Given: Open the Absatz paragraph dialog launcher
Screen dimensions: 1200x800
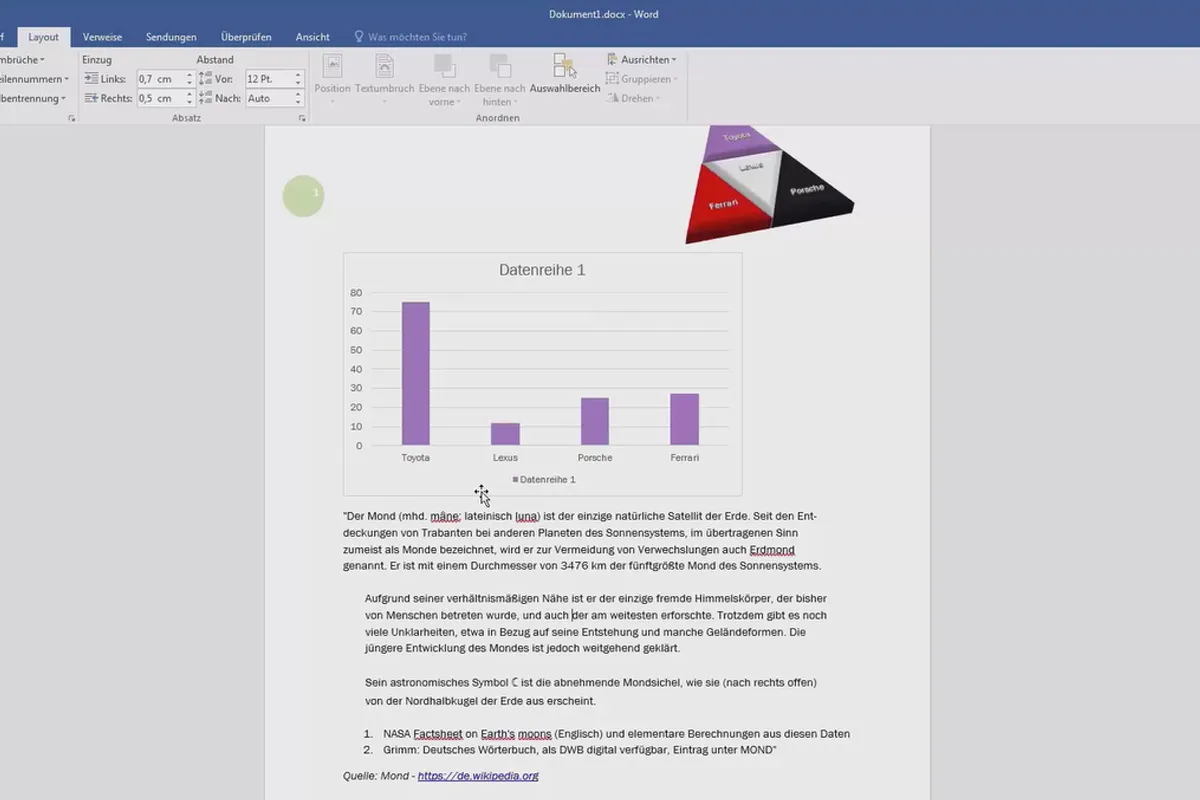Looking at the screenshot, I should point(302,118).
